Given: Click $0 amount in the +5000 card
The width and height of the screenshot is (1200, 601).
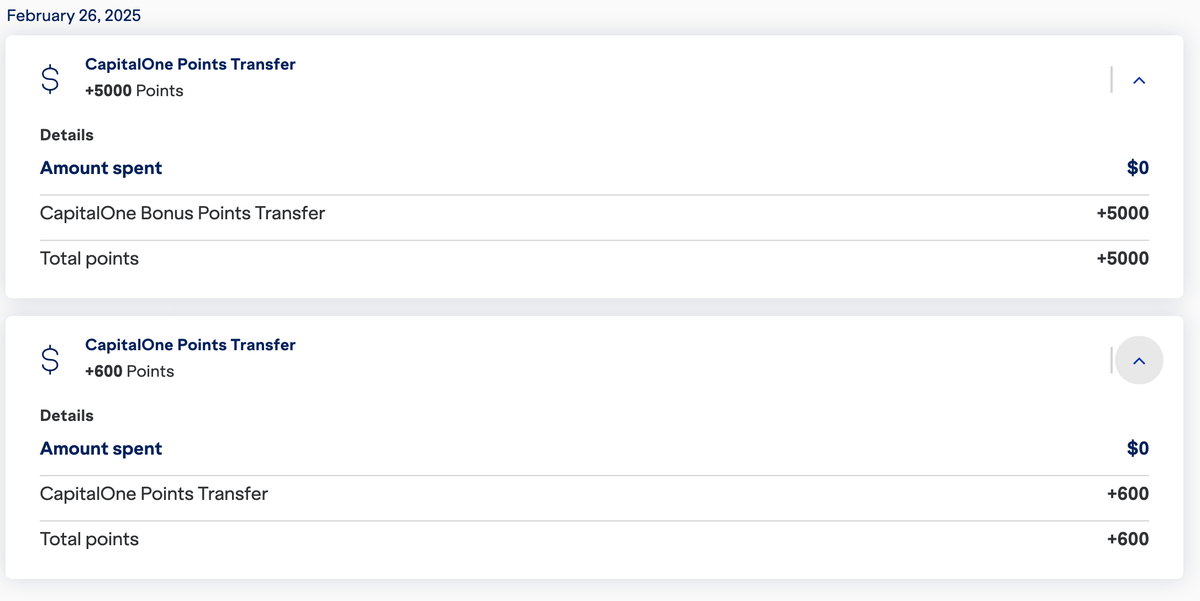Looking at the screenshot, I should 1138,168.
